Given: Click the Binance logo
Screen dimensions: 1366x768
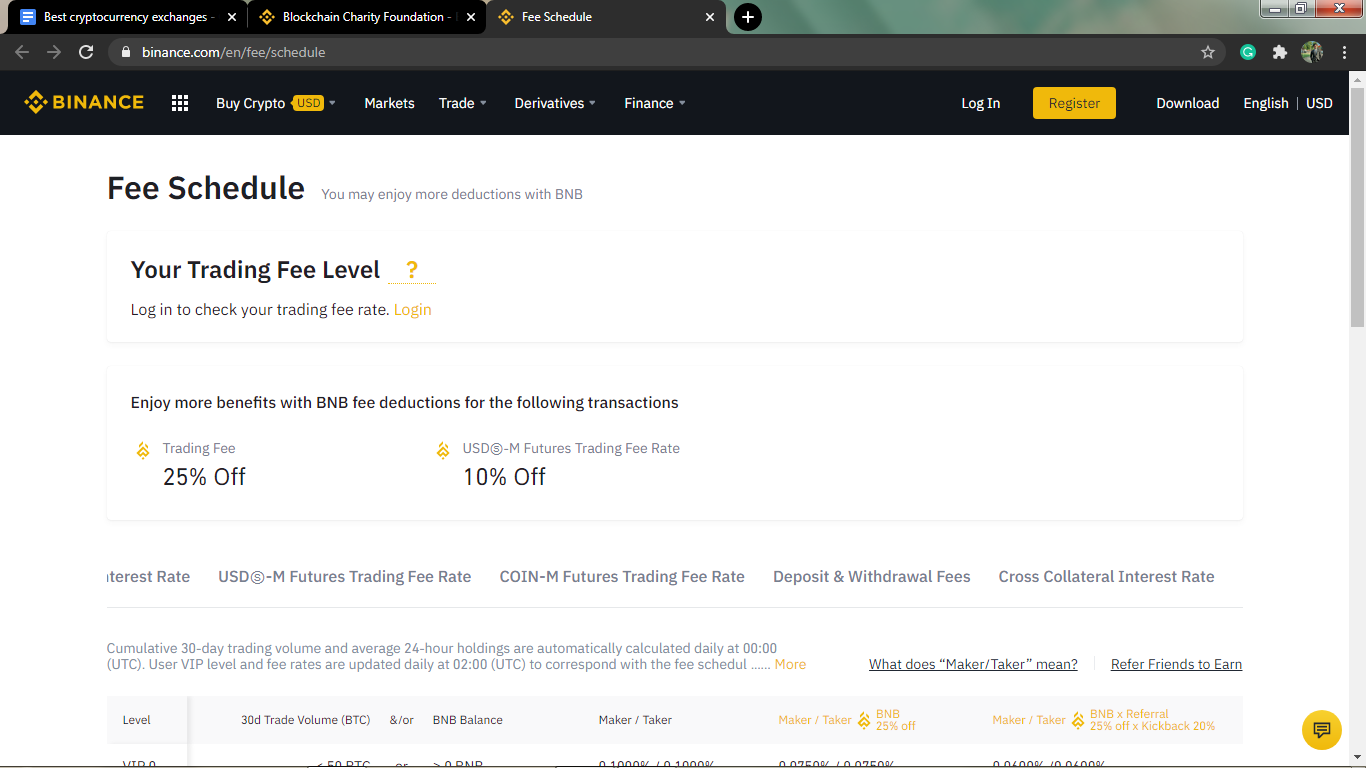Looking at the screenshot, I should (84, 102).
